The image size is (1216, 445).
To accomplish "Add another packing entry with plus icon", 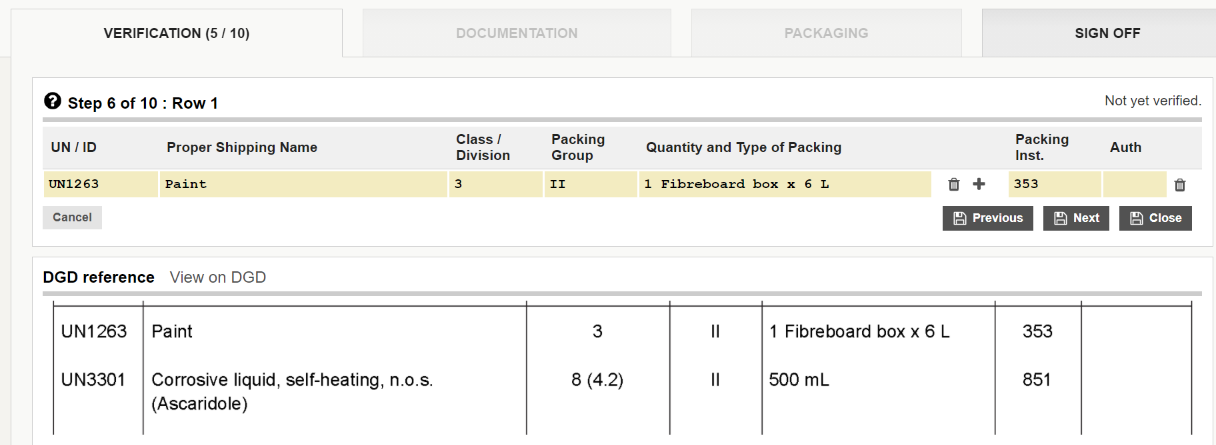I will tap(979, 184).
